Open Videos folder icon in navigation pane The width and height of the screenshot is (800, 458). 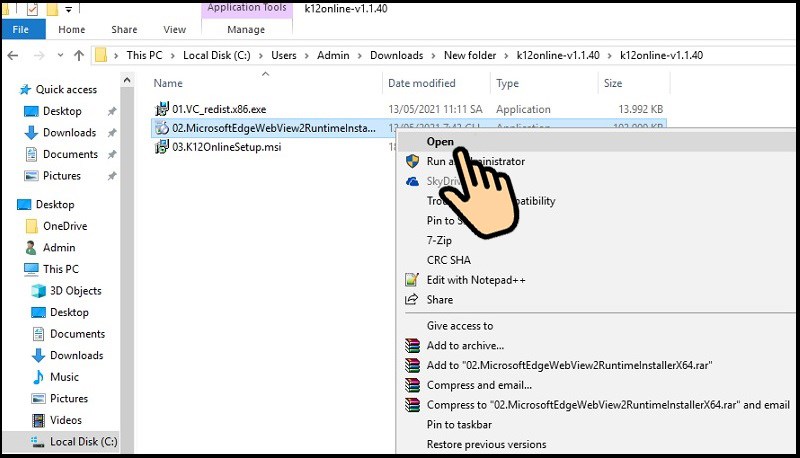coord(38,420)
